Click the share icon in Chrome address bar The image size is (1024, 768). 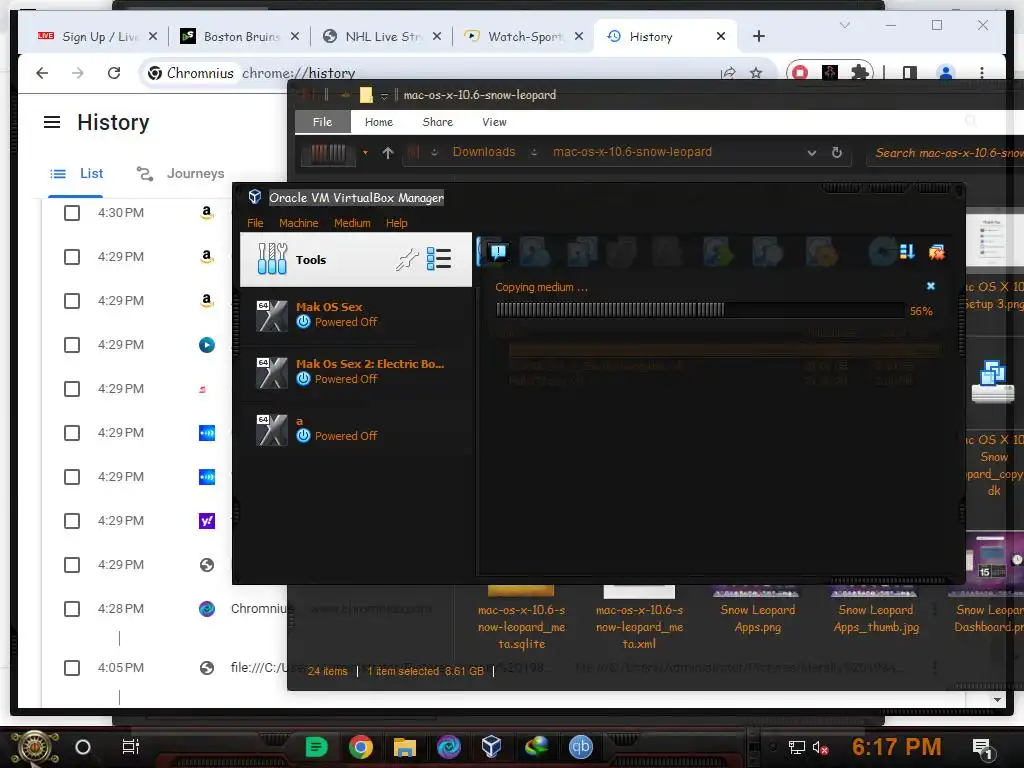pos(728,73)
